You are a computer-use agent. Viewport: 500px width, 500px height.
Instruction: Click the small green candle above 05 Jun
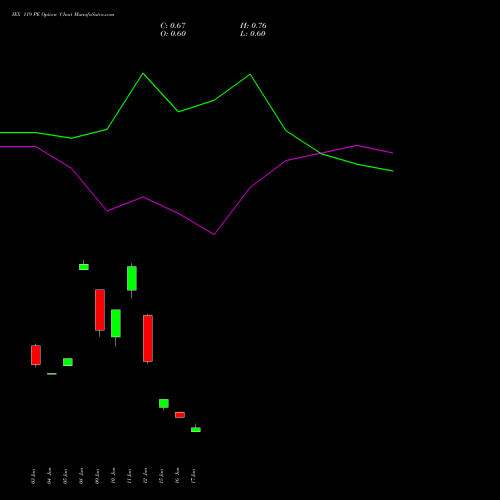pos(68,362)
